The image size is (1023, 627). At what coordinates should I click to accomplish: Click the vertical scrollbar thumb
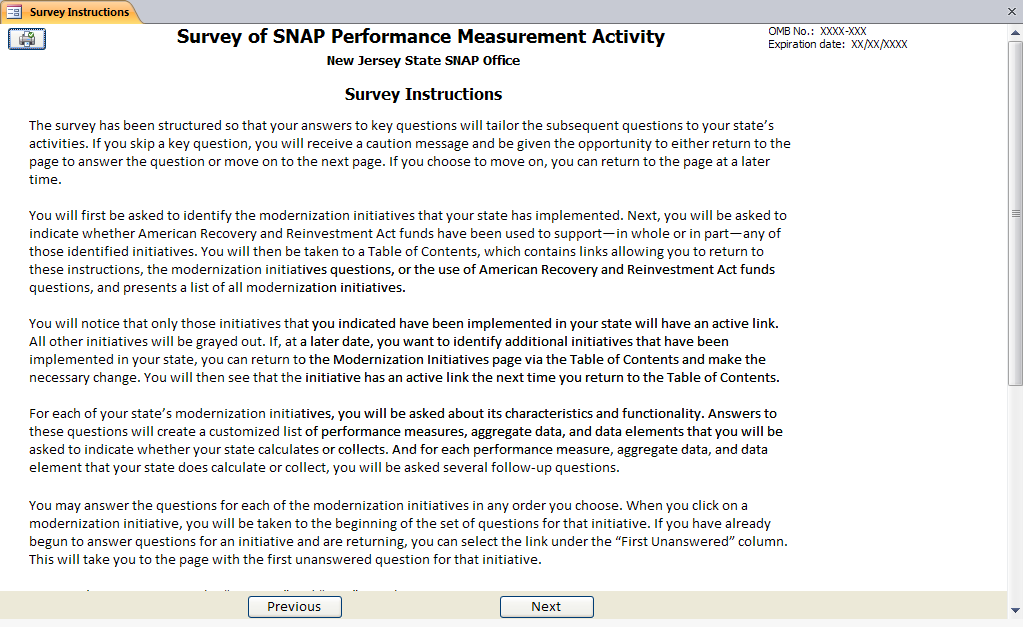pos(1015,213)
